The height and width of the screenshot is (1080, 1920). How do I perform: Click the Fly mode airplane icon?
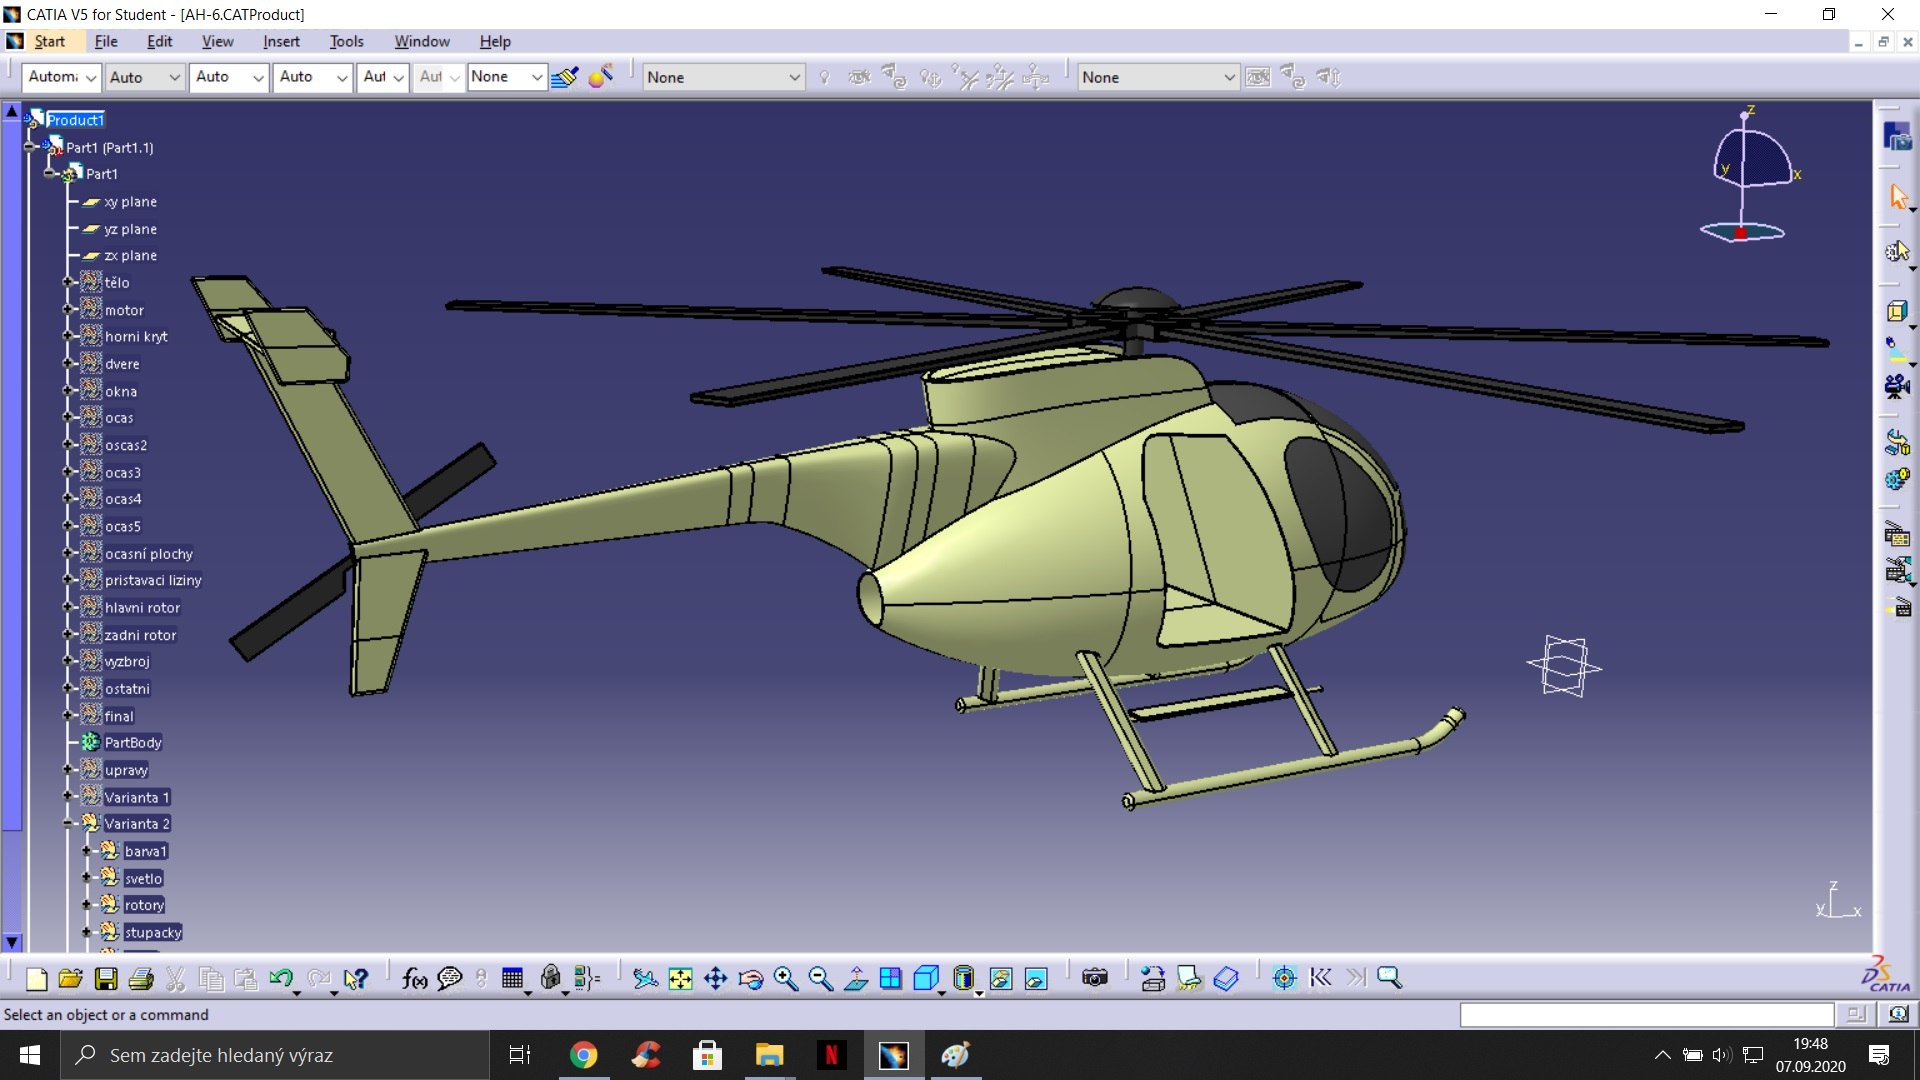(646, 979)
